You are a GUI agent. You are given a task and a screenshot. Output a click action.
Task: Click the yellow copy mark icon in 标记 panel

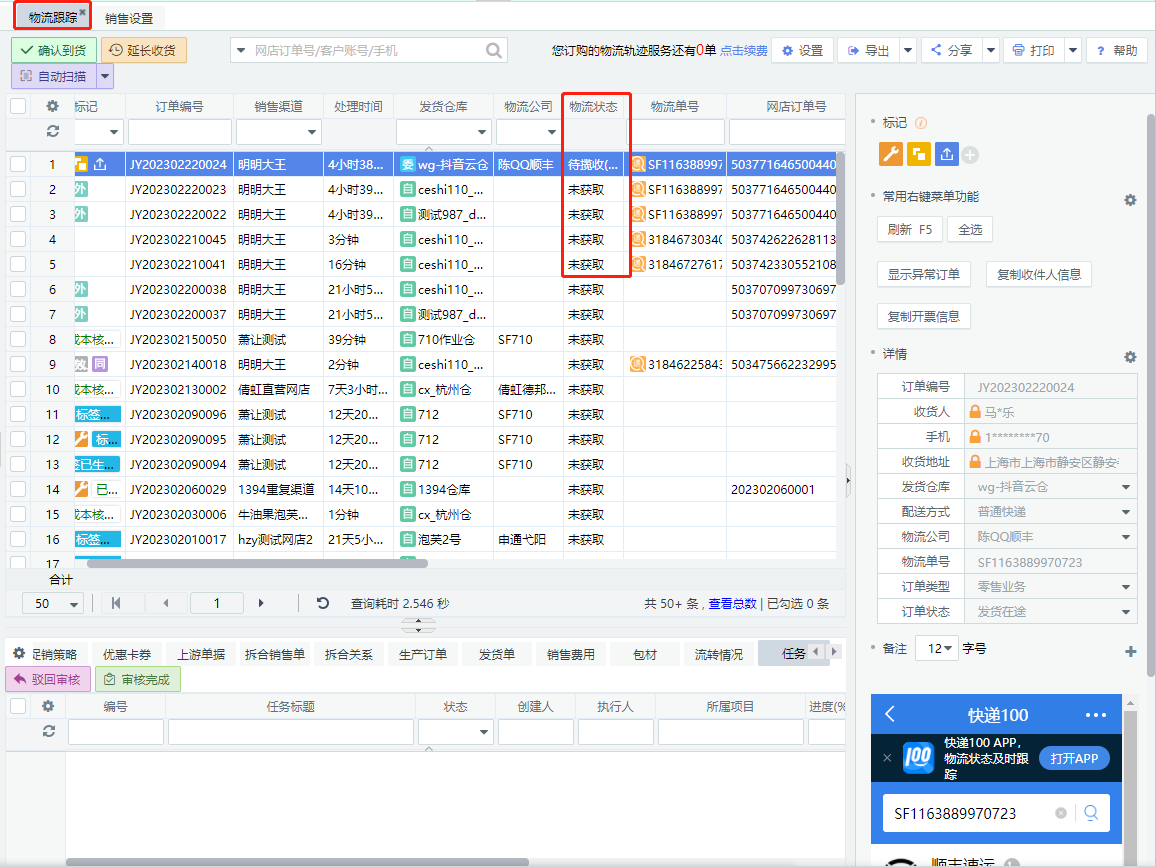919,154
